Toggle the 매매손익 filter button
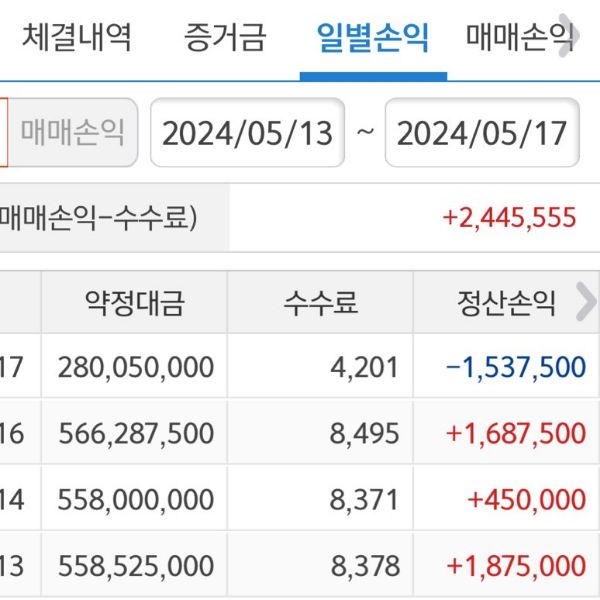The height and width of the screenshot is (600, 600). pyautogui.click(x=72, y=132)
